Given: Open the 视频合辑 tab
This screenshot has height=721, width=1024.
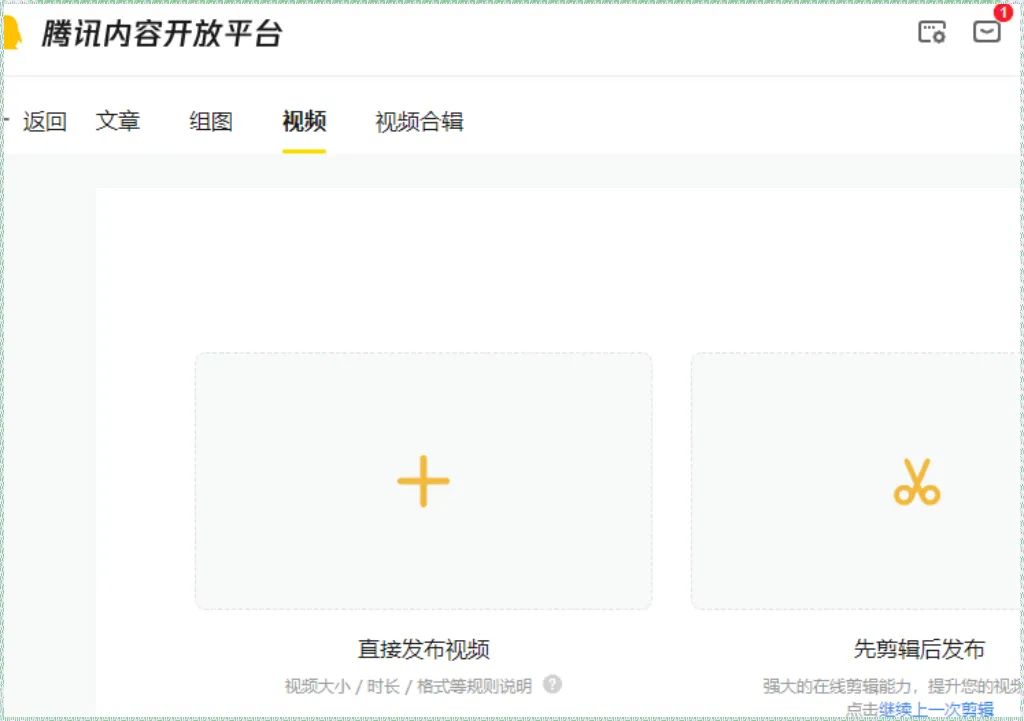Looking at the screenshot, I should click(x=419, y=121).
